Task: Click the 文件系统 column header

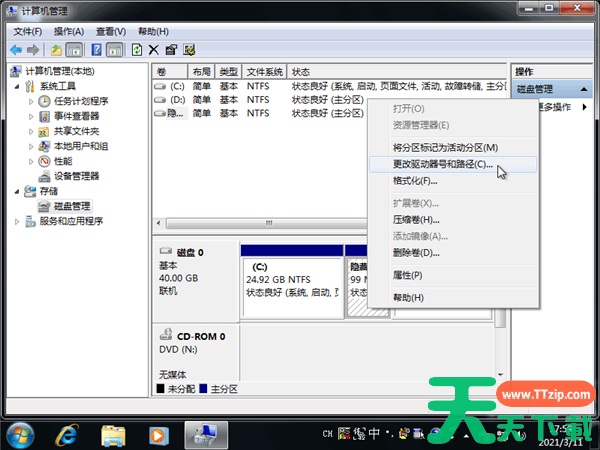Action: coord(264,72)
